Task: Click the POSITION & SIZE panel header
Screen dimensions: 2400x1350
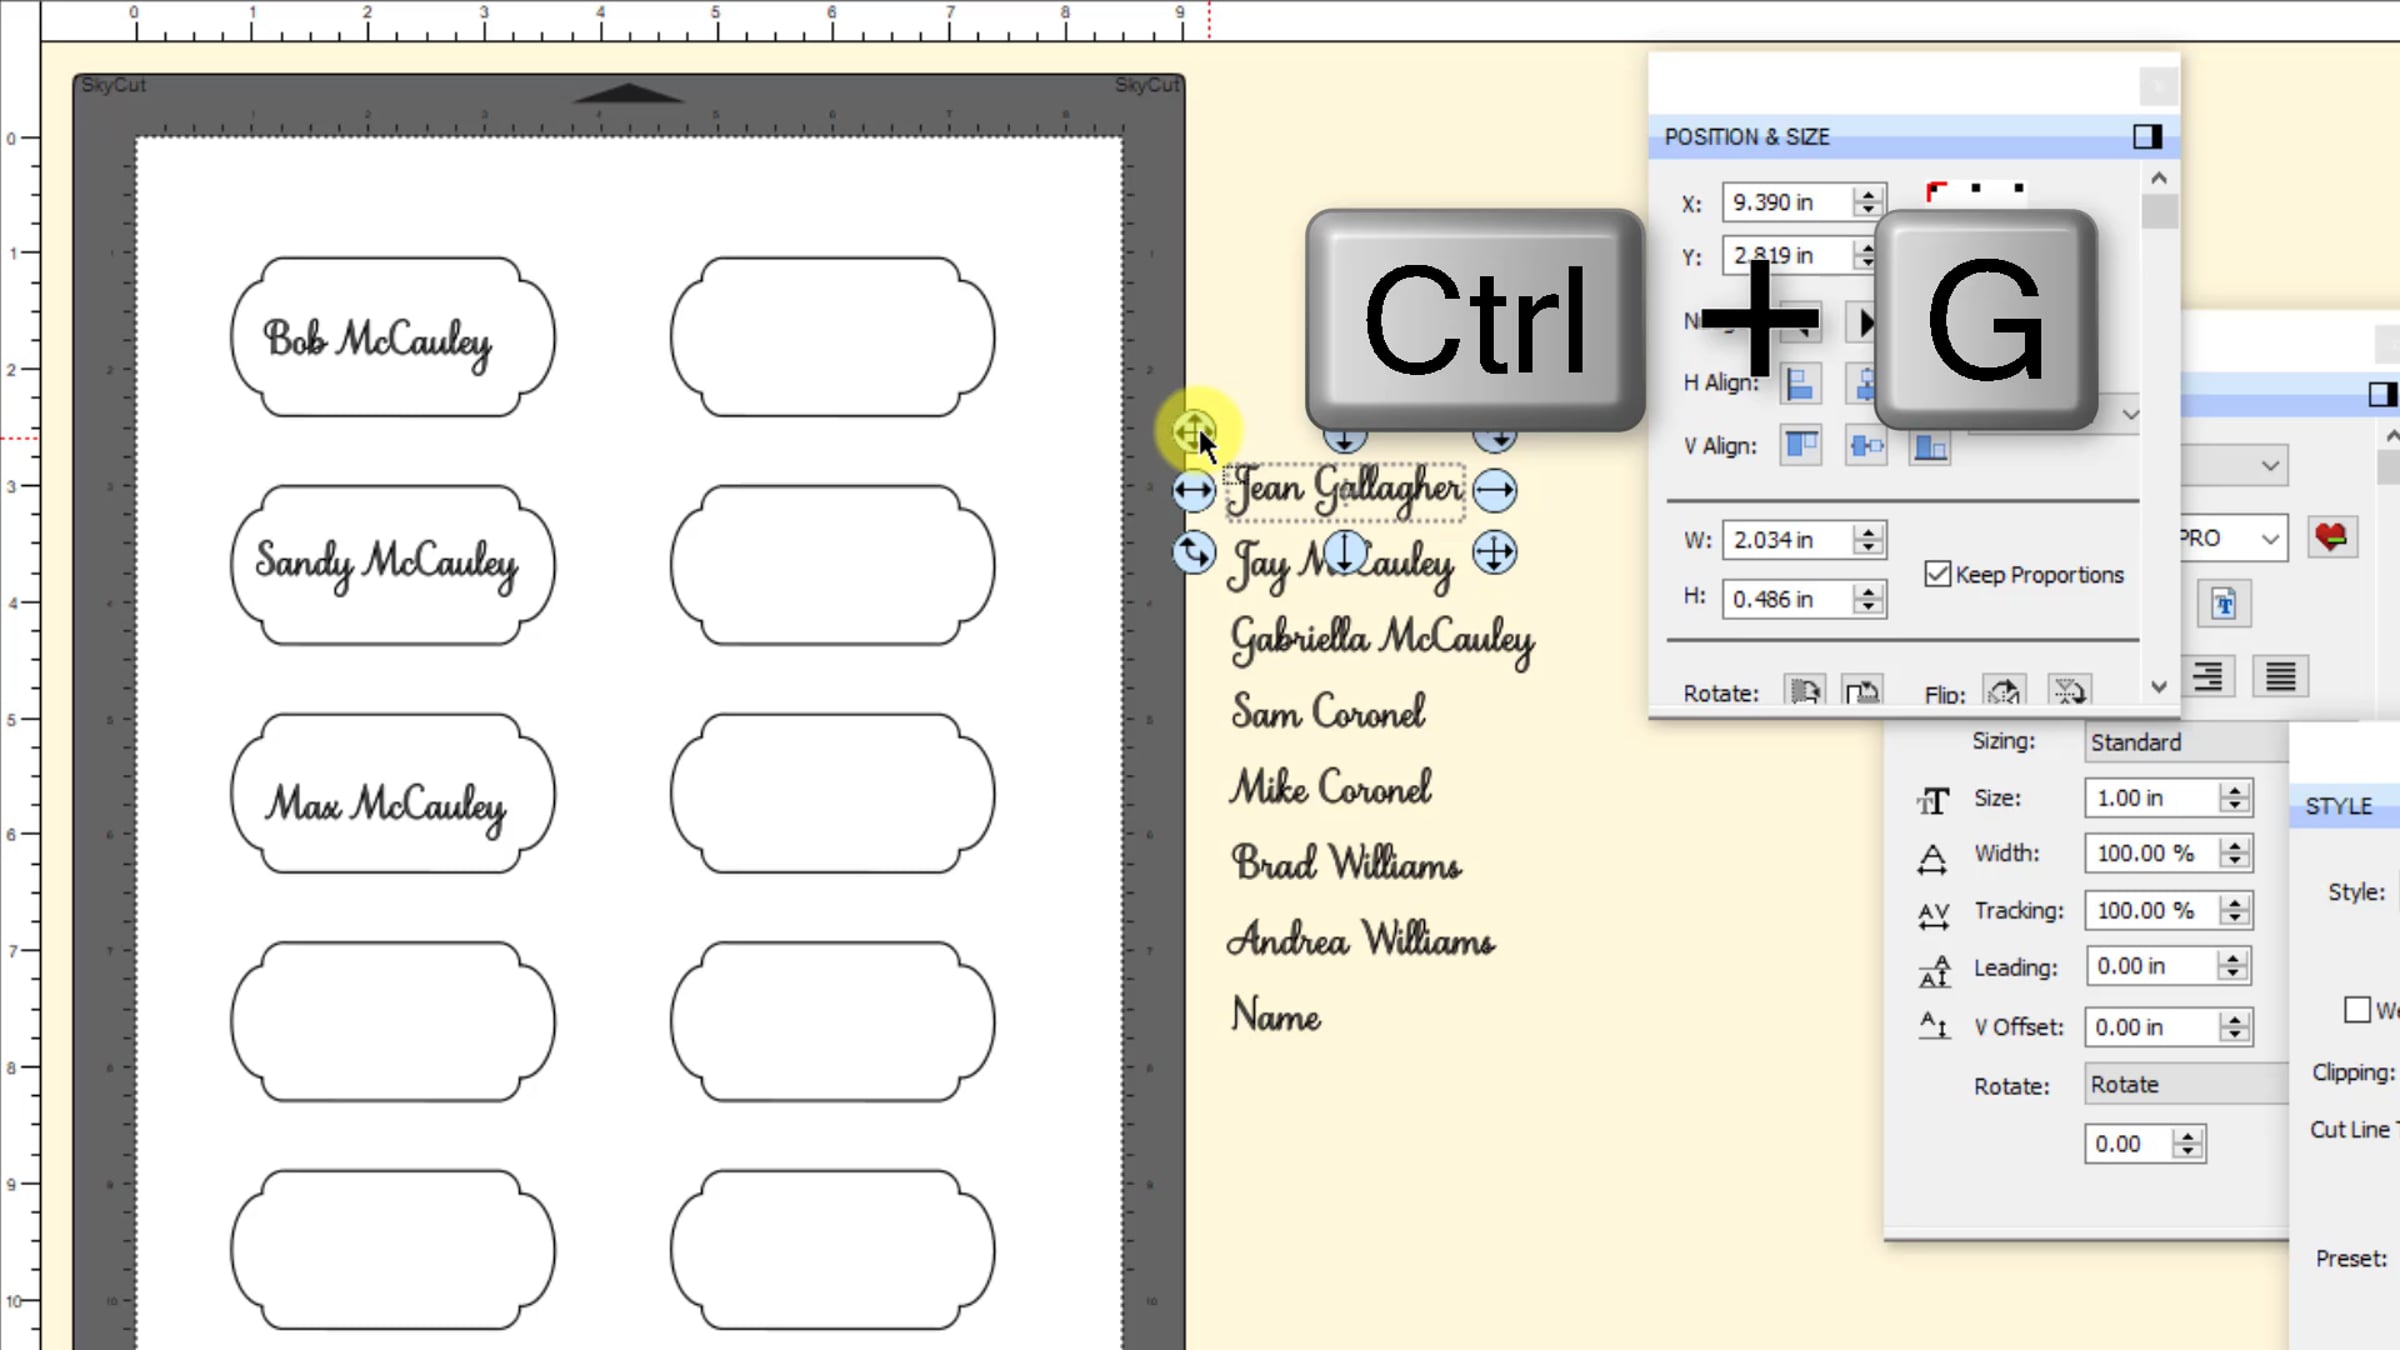Action: (x=1914, y=137)
